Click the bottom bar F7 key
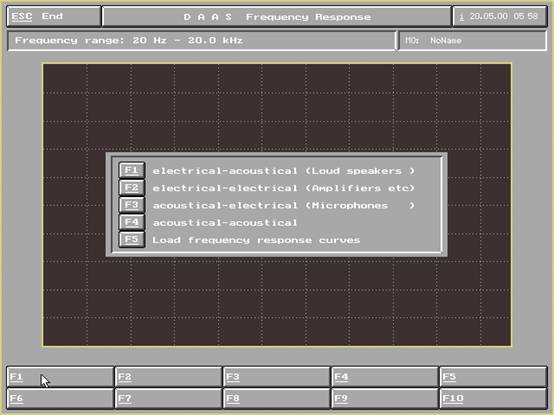 tap(169, 398)
